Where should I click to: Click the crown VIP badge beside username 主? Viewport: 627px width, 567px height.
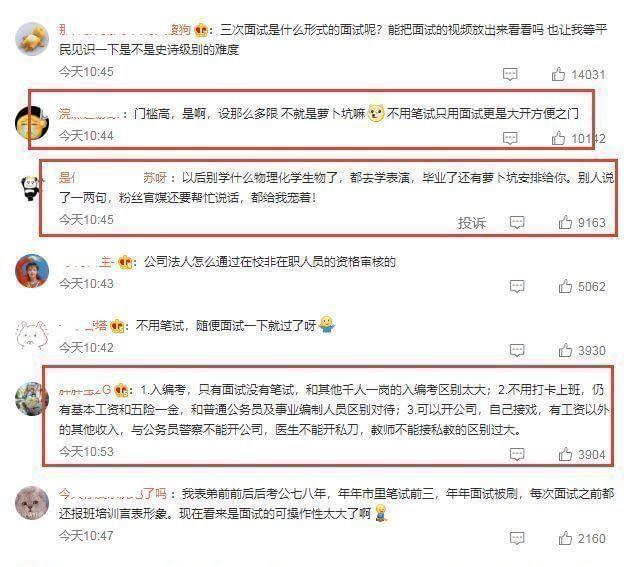click(x=126, y=262)
